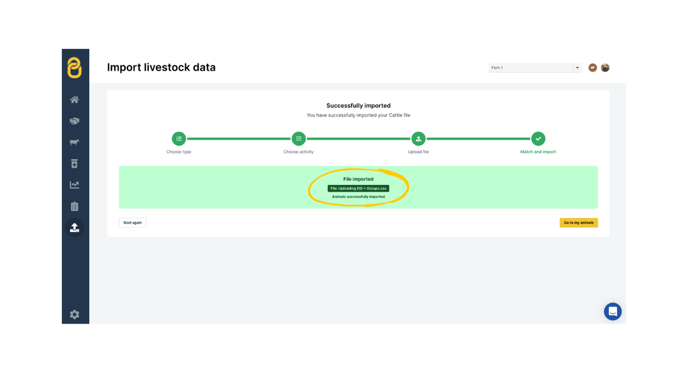Open the medicine bottle icon in sidebar

(75, 163)
